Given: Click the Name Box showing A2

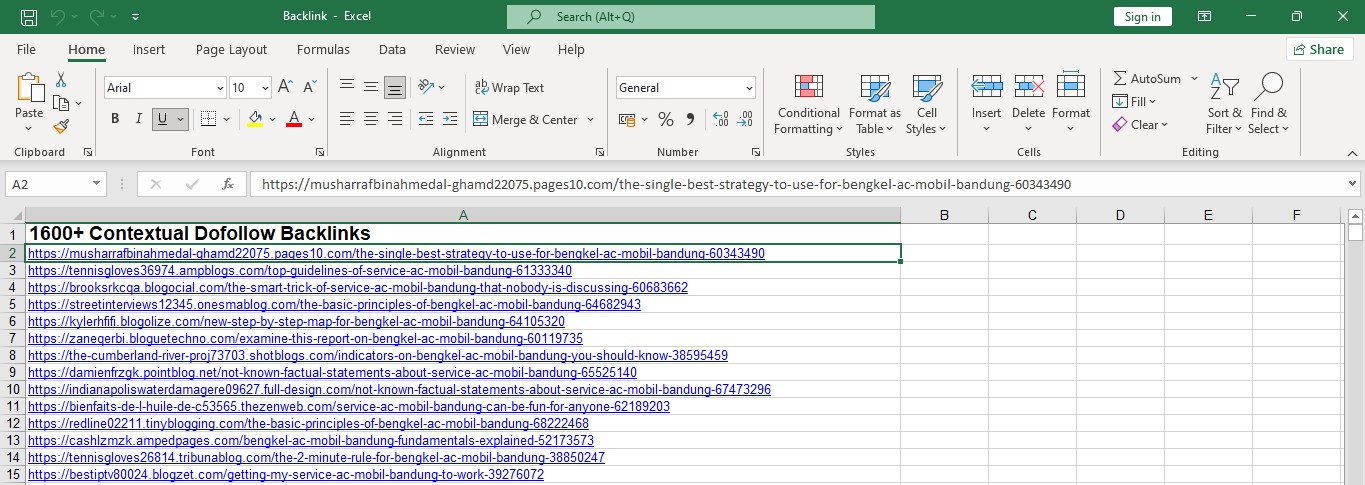Looking at the screenshot, I should pyautogui.click(x=56, y=184).
